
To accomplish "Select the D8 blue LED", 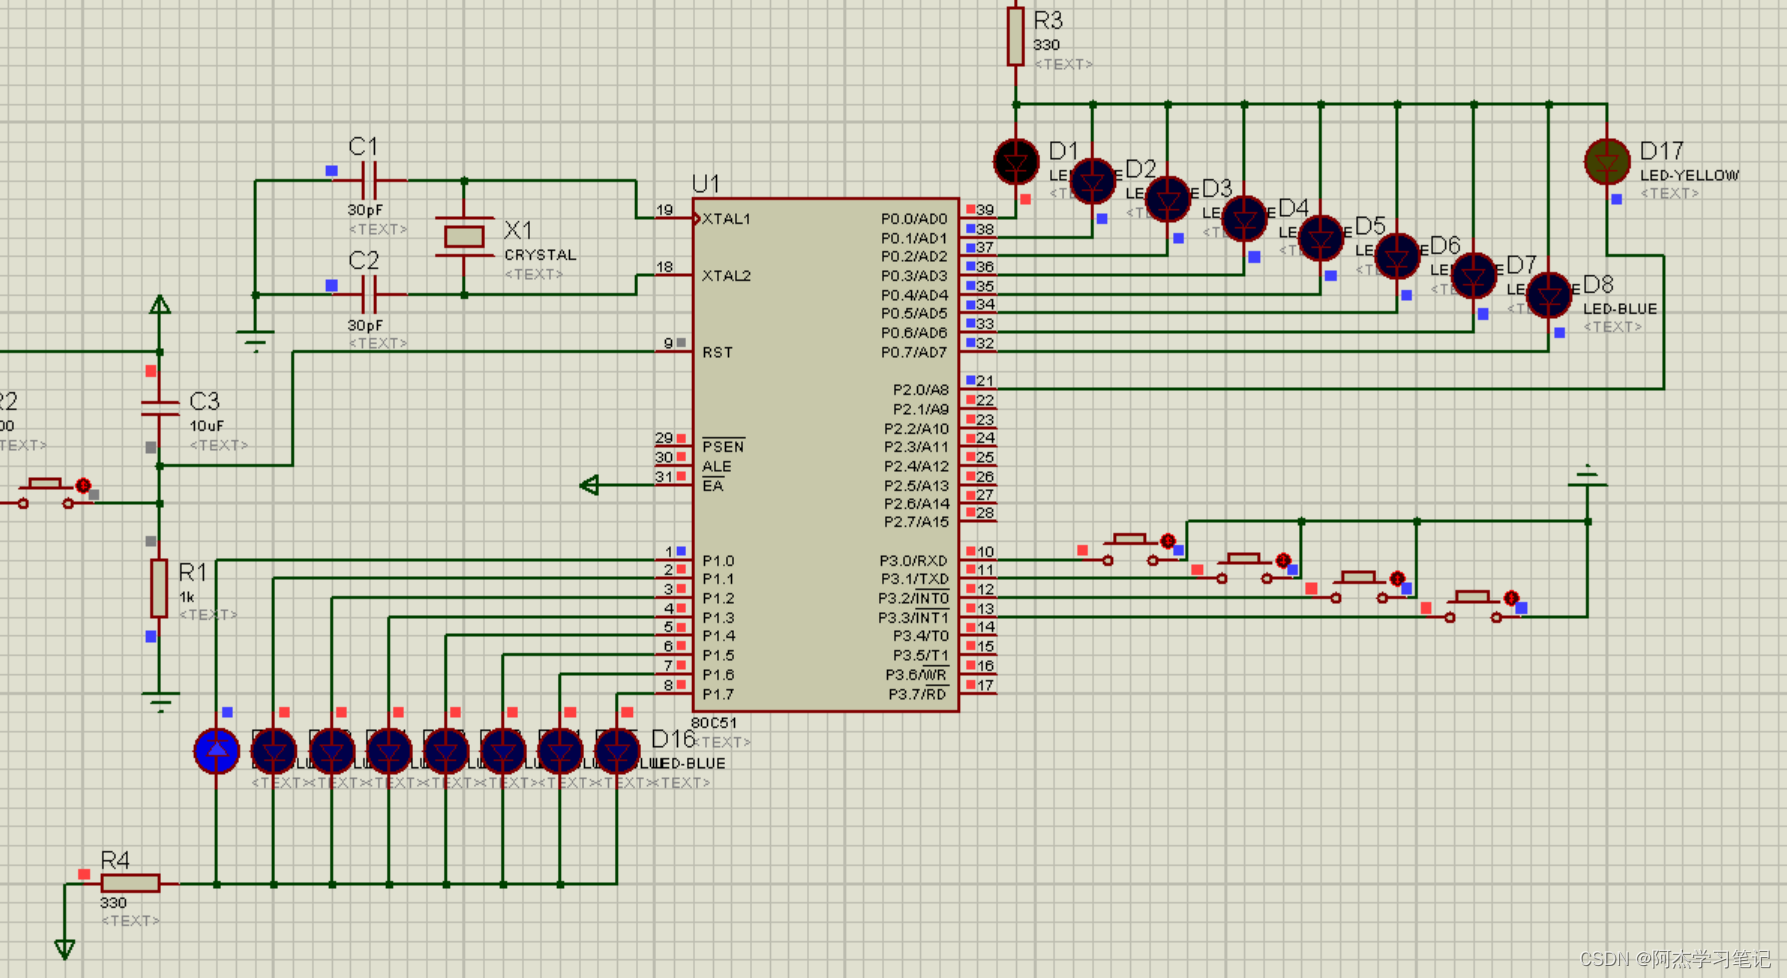I will coord(1549,295).
